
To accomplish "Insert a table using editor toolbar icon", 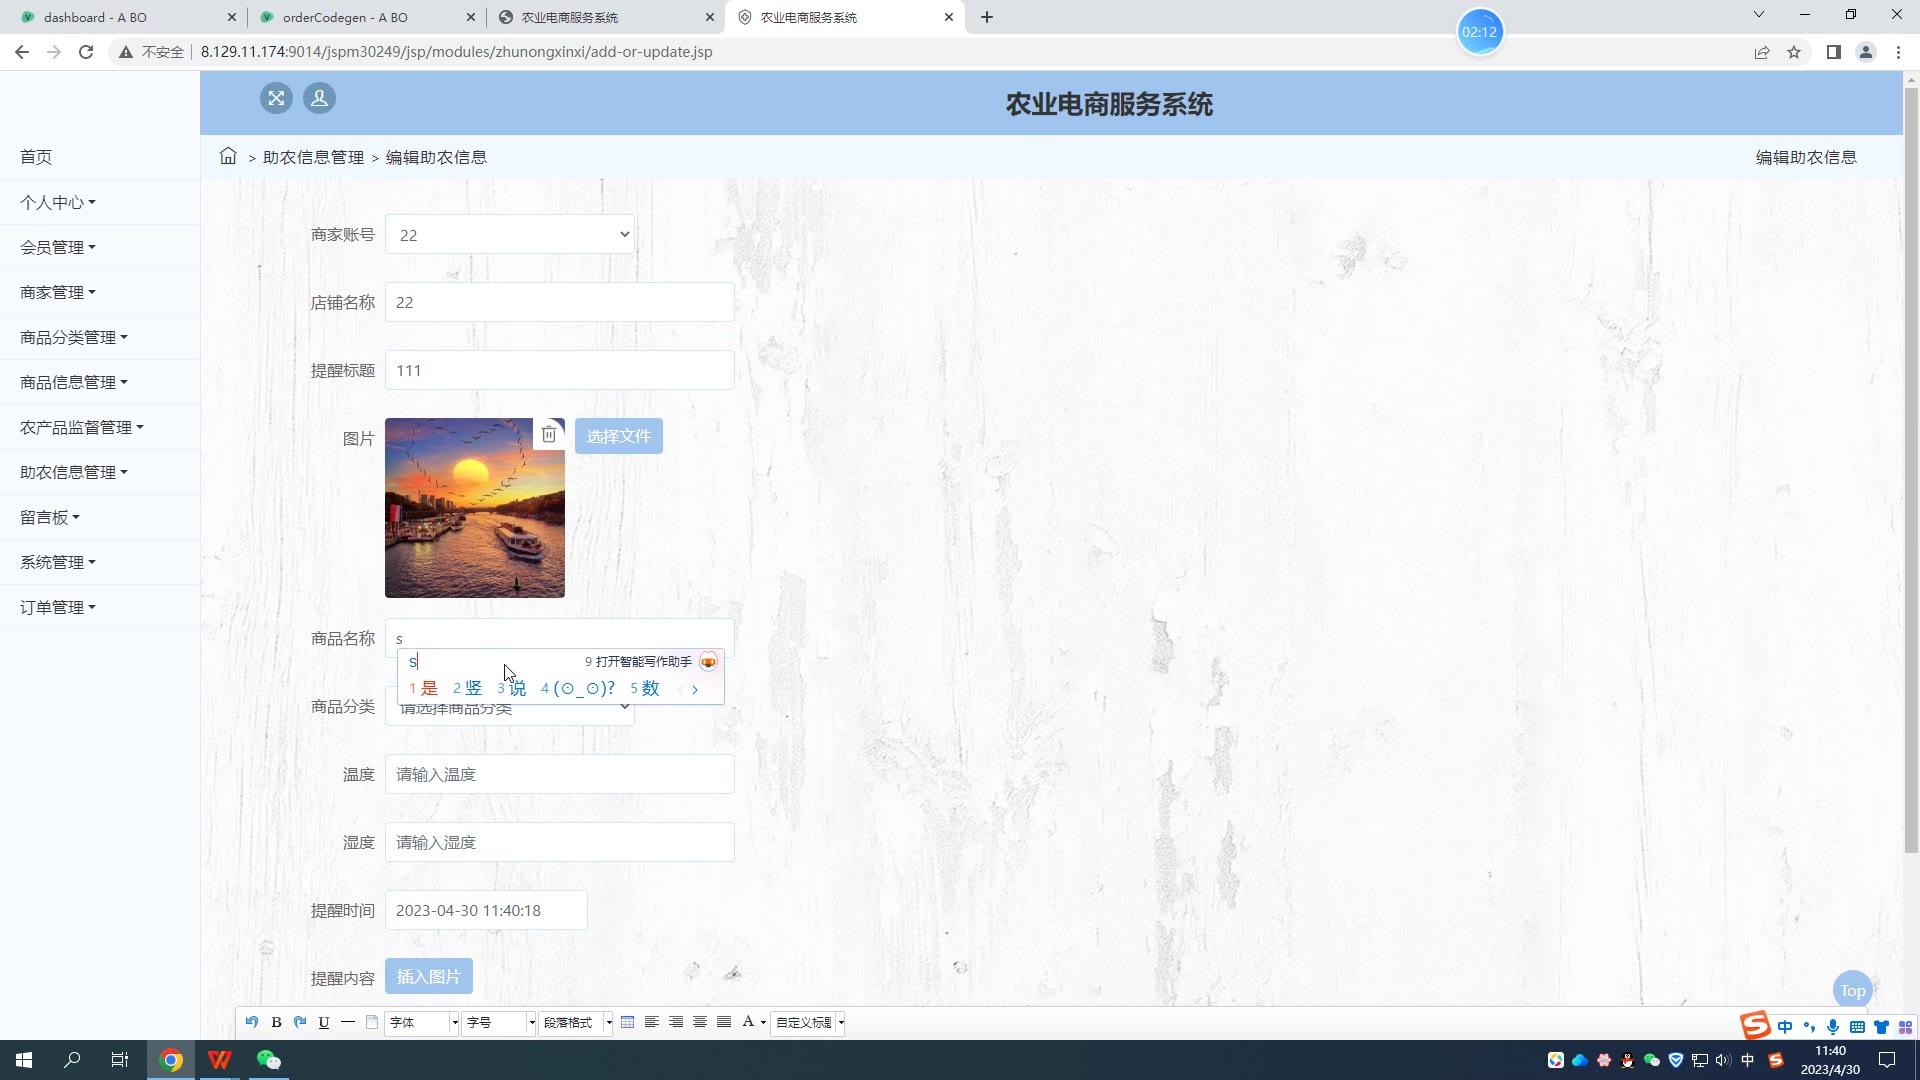I will 627,1022.
